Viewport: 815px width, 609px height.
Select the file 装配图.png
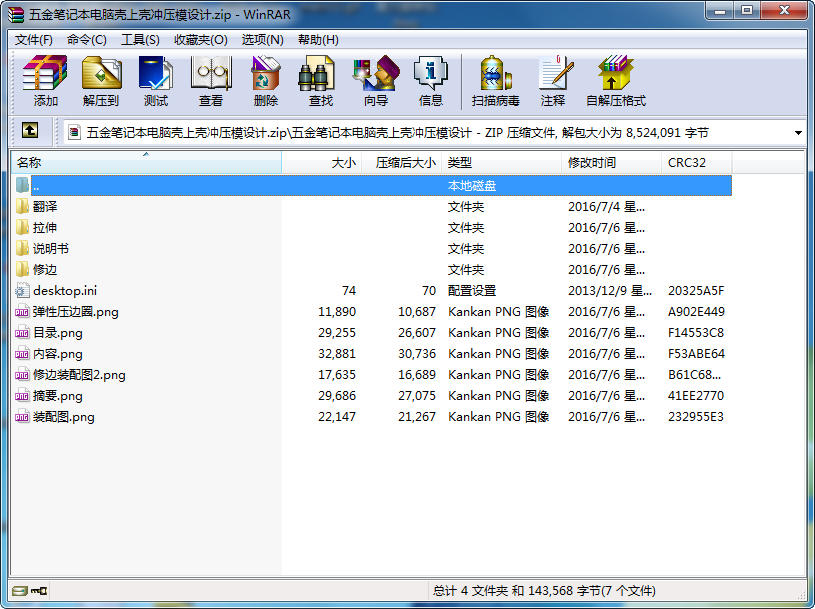point(64,417)
